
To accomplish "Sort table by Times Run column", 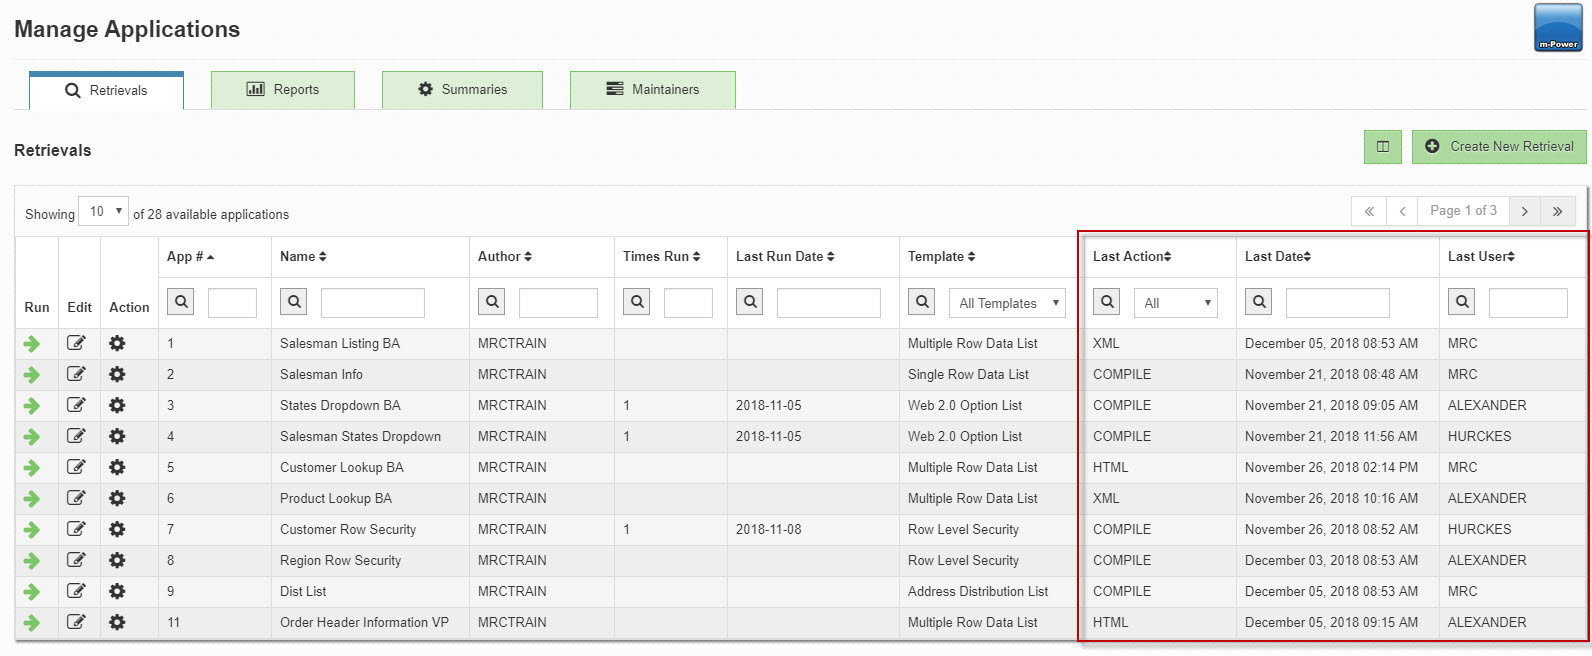I will (661, 257).
